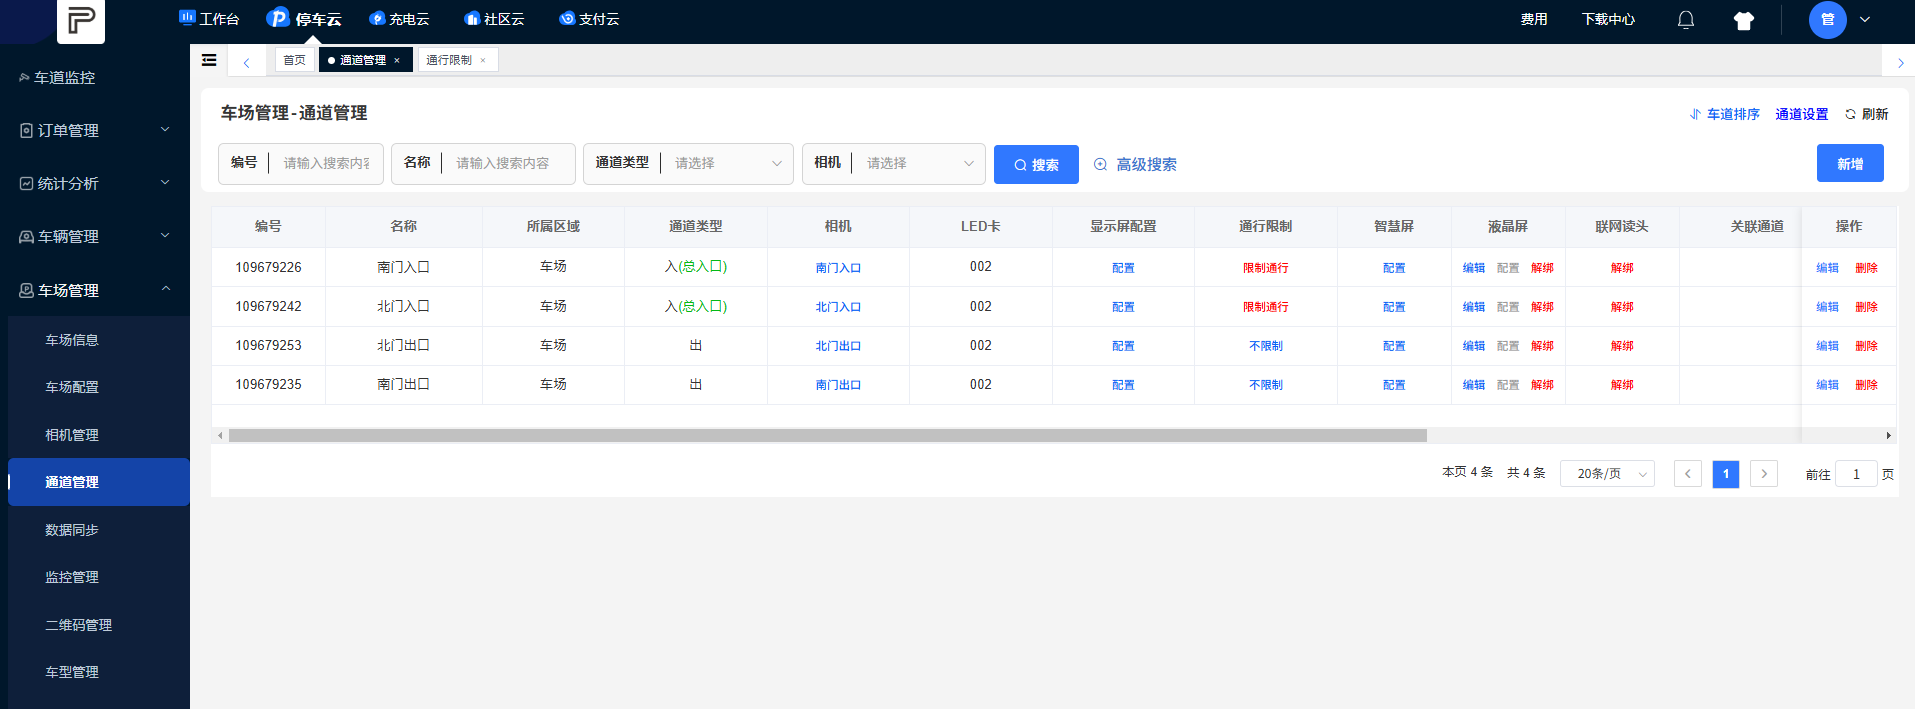The width and height of the screenshot is (1915, 709).
Task: Click 智慧屏 配置 for row 109679235
Action: coord(1394,385)
